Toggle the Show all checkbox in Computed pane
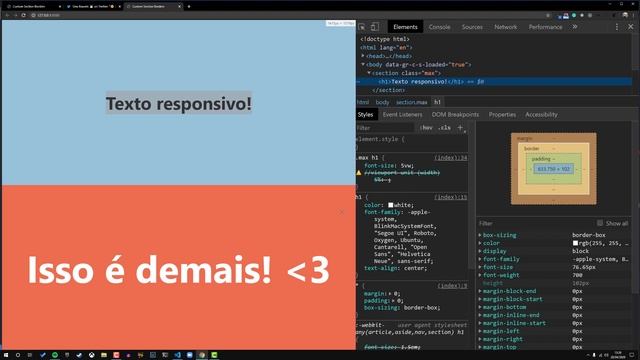 [x=600, y=223]
